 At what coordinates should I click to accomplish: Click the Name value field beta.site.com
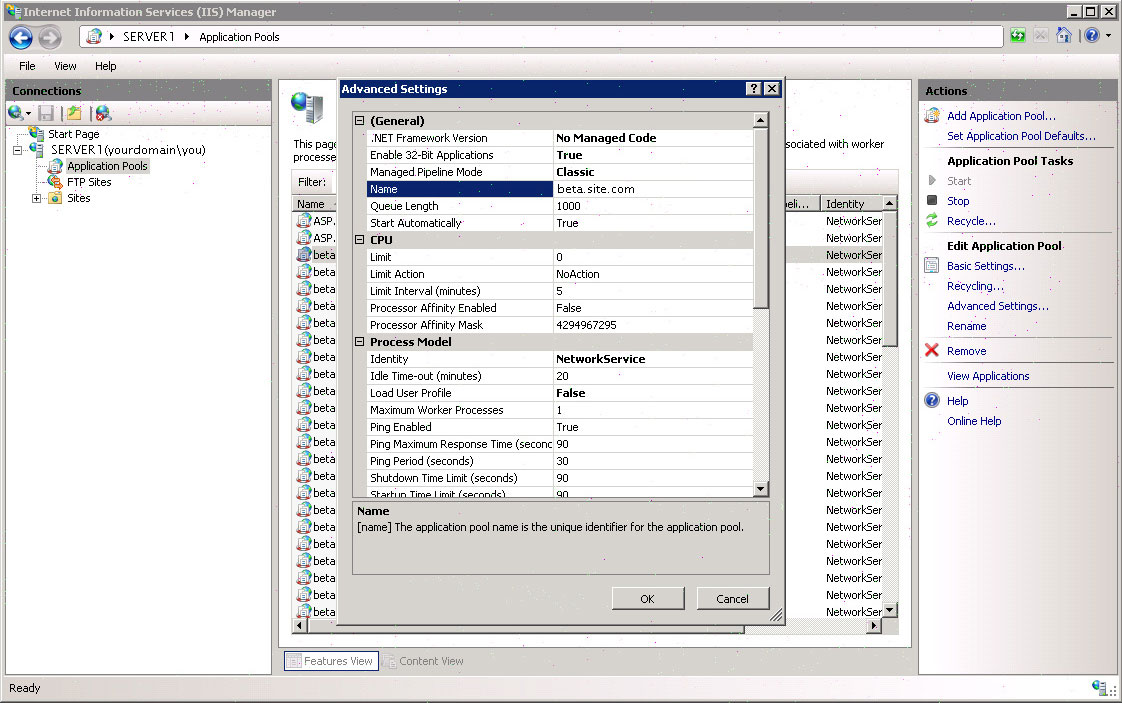coord(653,189)
